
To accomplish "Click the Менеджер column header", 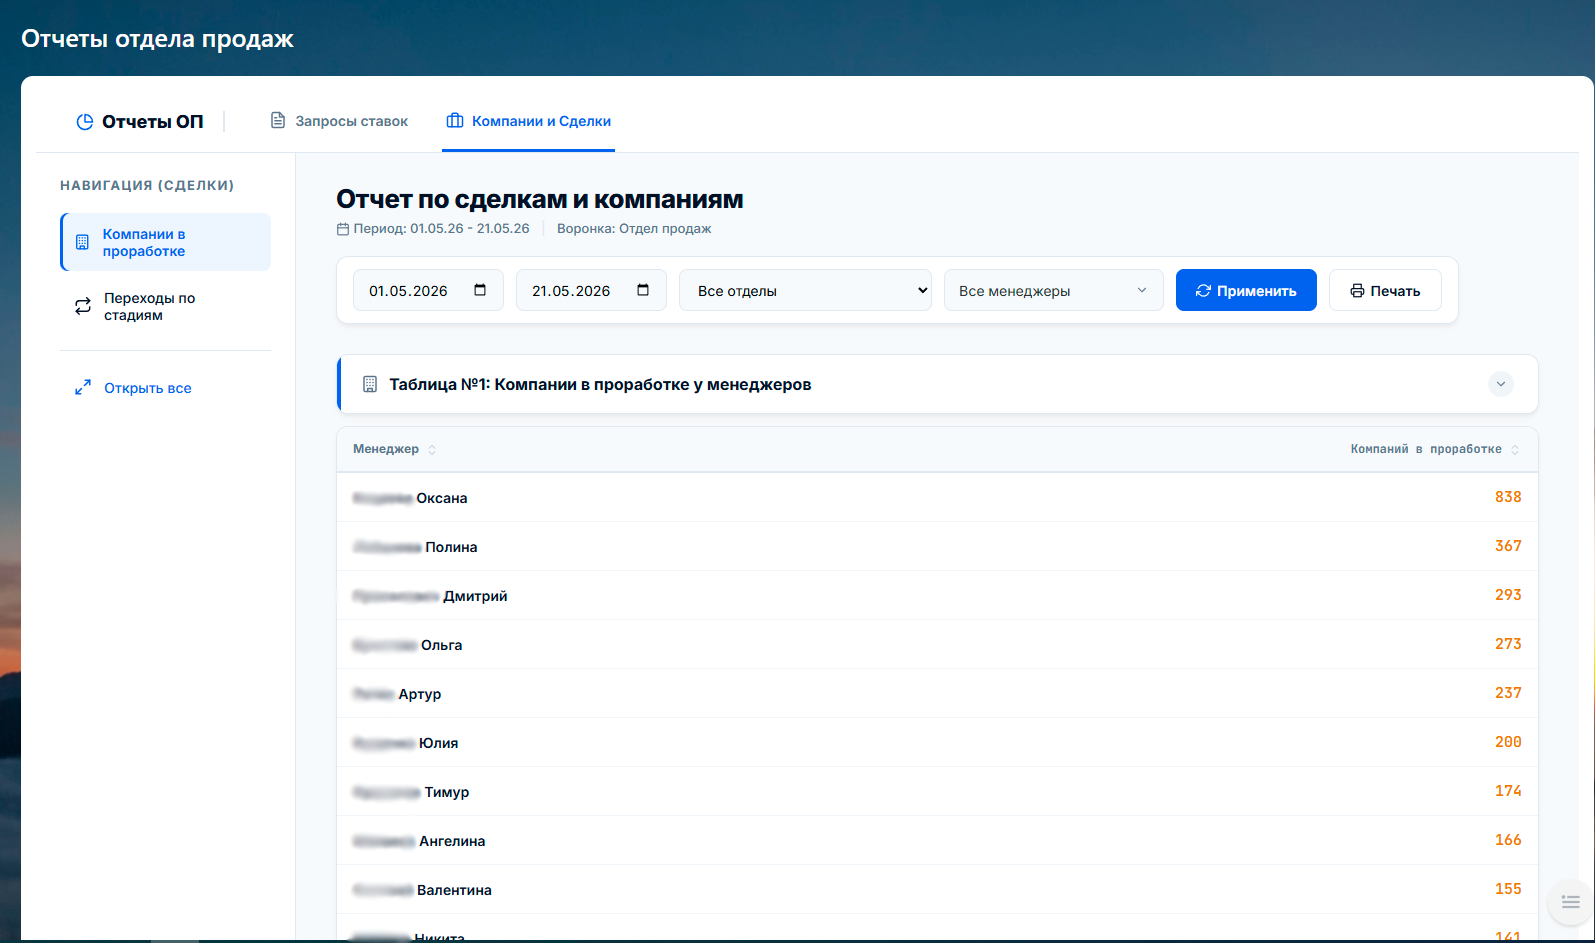I will click(x=386, y=449).
